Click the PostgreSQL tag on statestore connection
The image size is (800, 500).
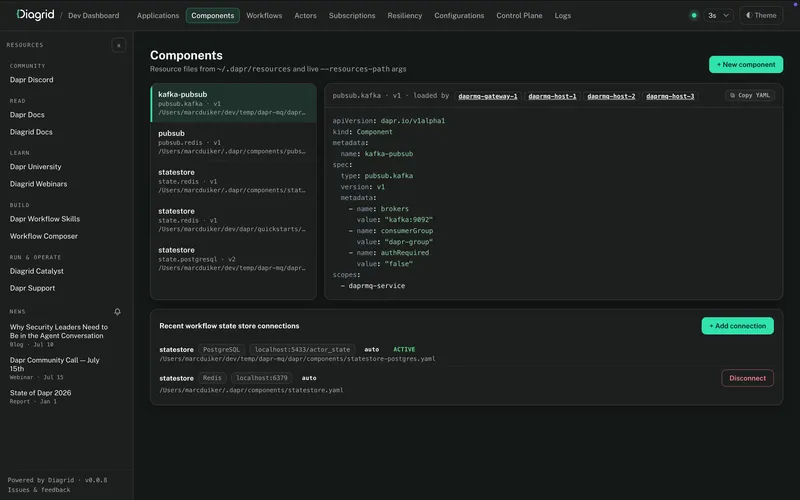coord(221,349)
